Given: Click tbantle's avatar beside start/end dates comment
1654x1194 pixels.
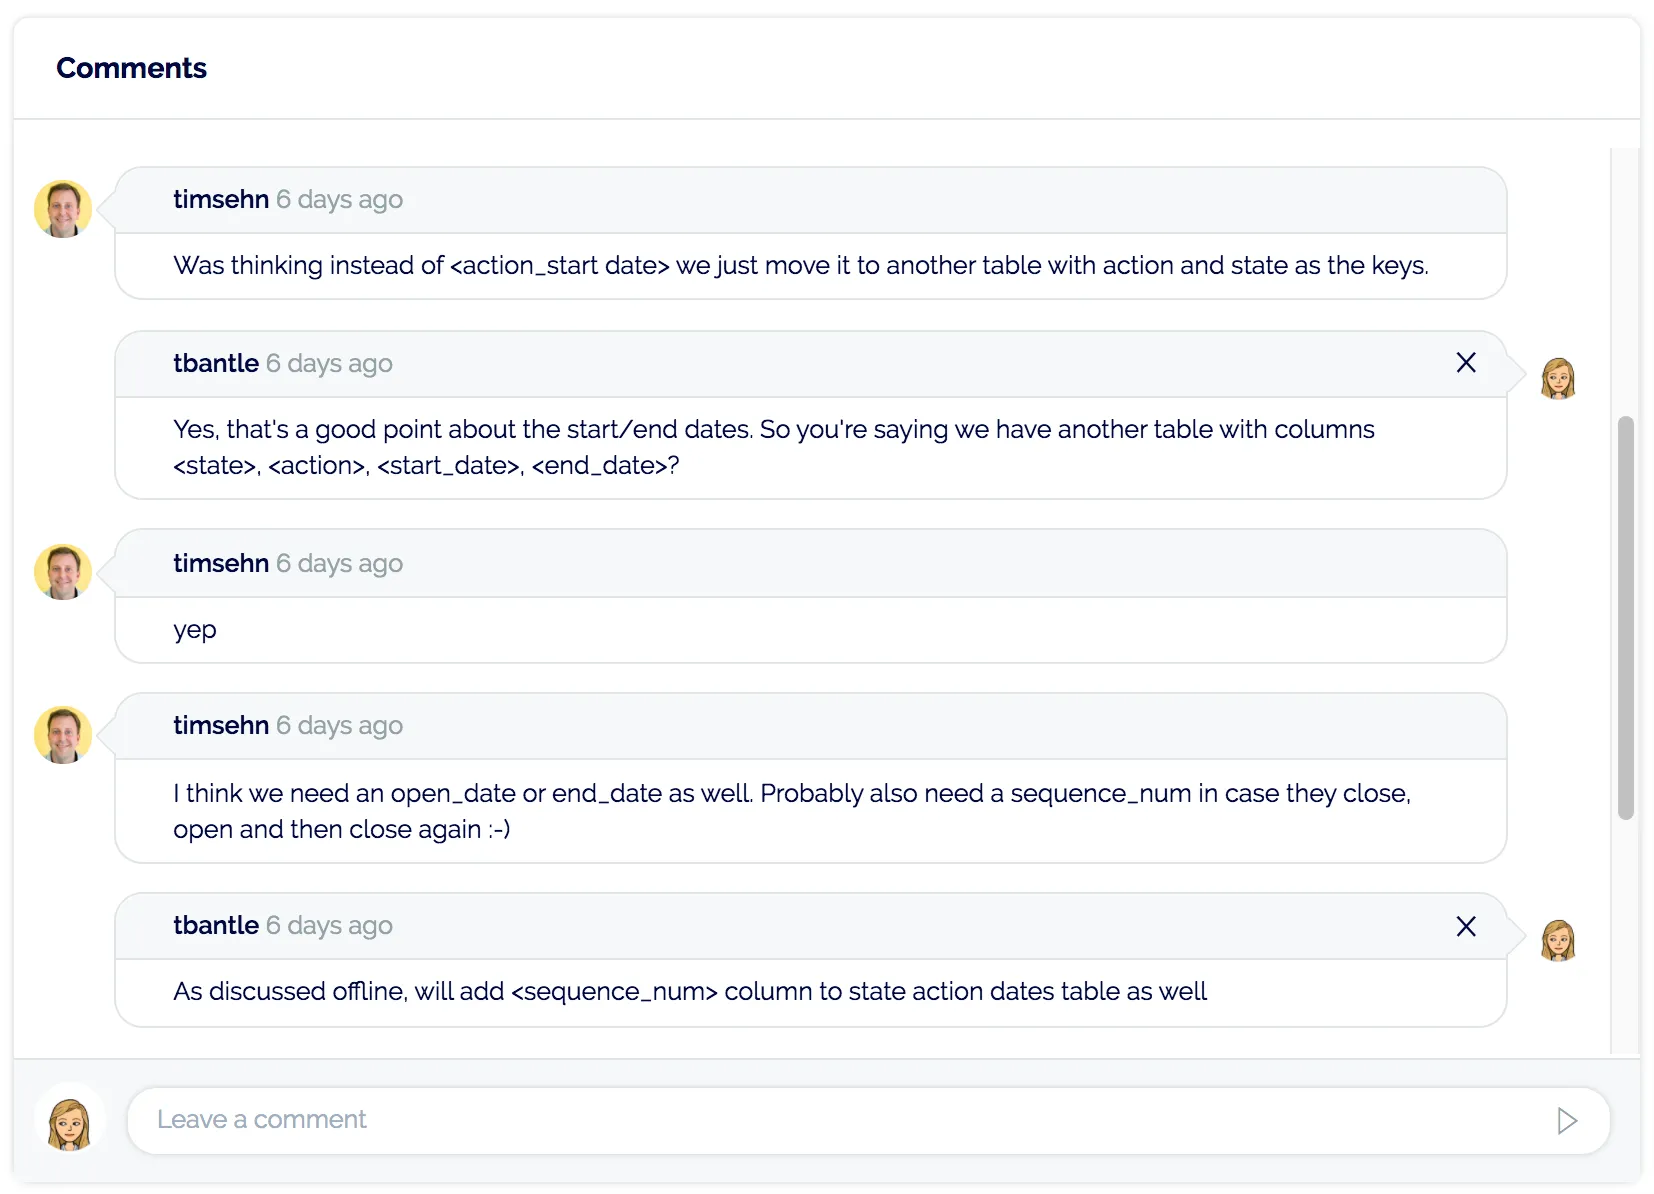Looking at the screenshot, I should [1557, 379].
